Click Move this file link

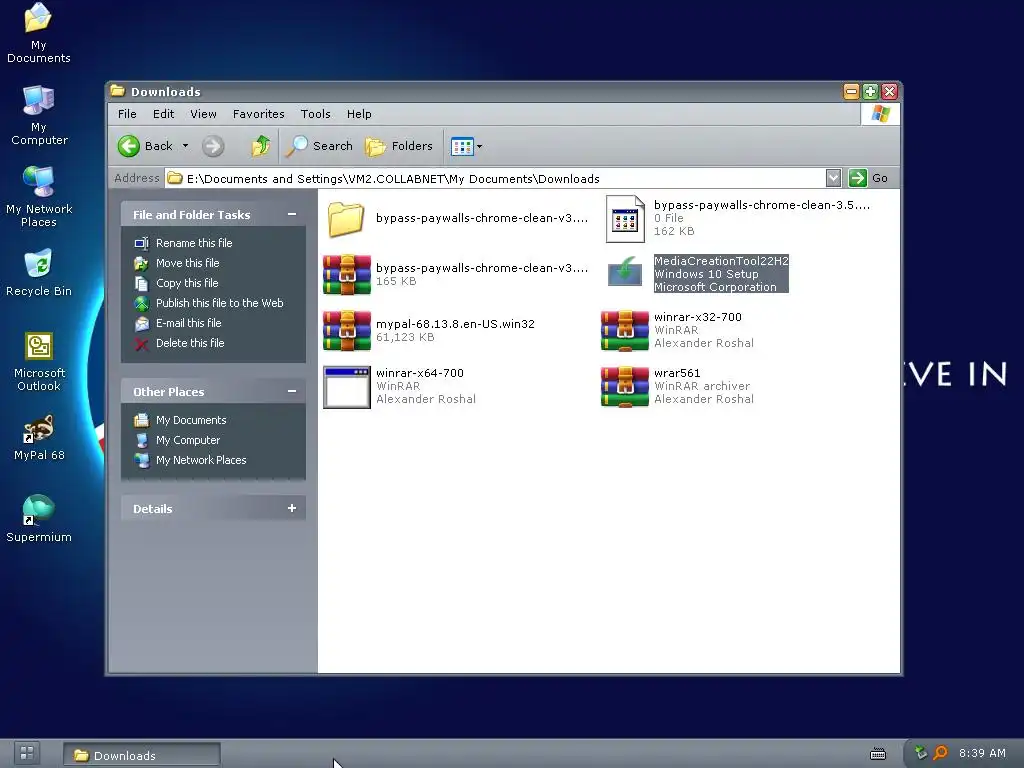187,263
